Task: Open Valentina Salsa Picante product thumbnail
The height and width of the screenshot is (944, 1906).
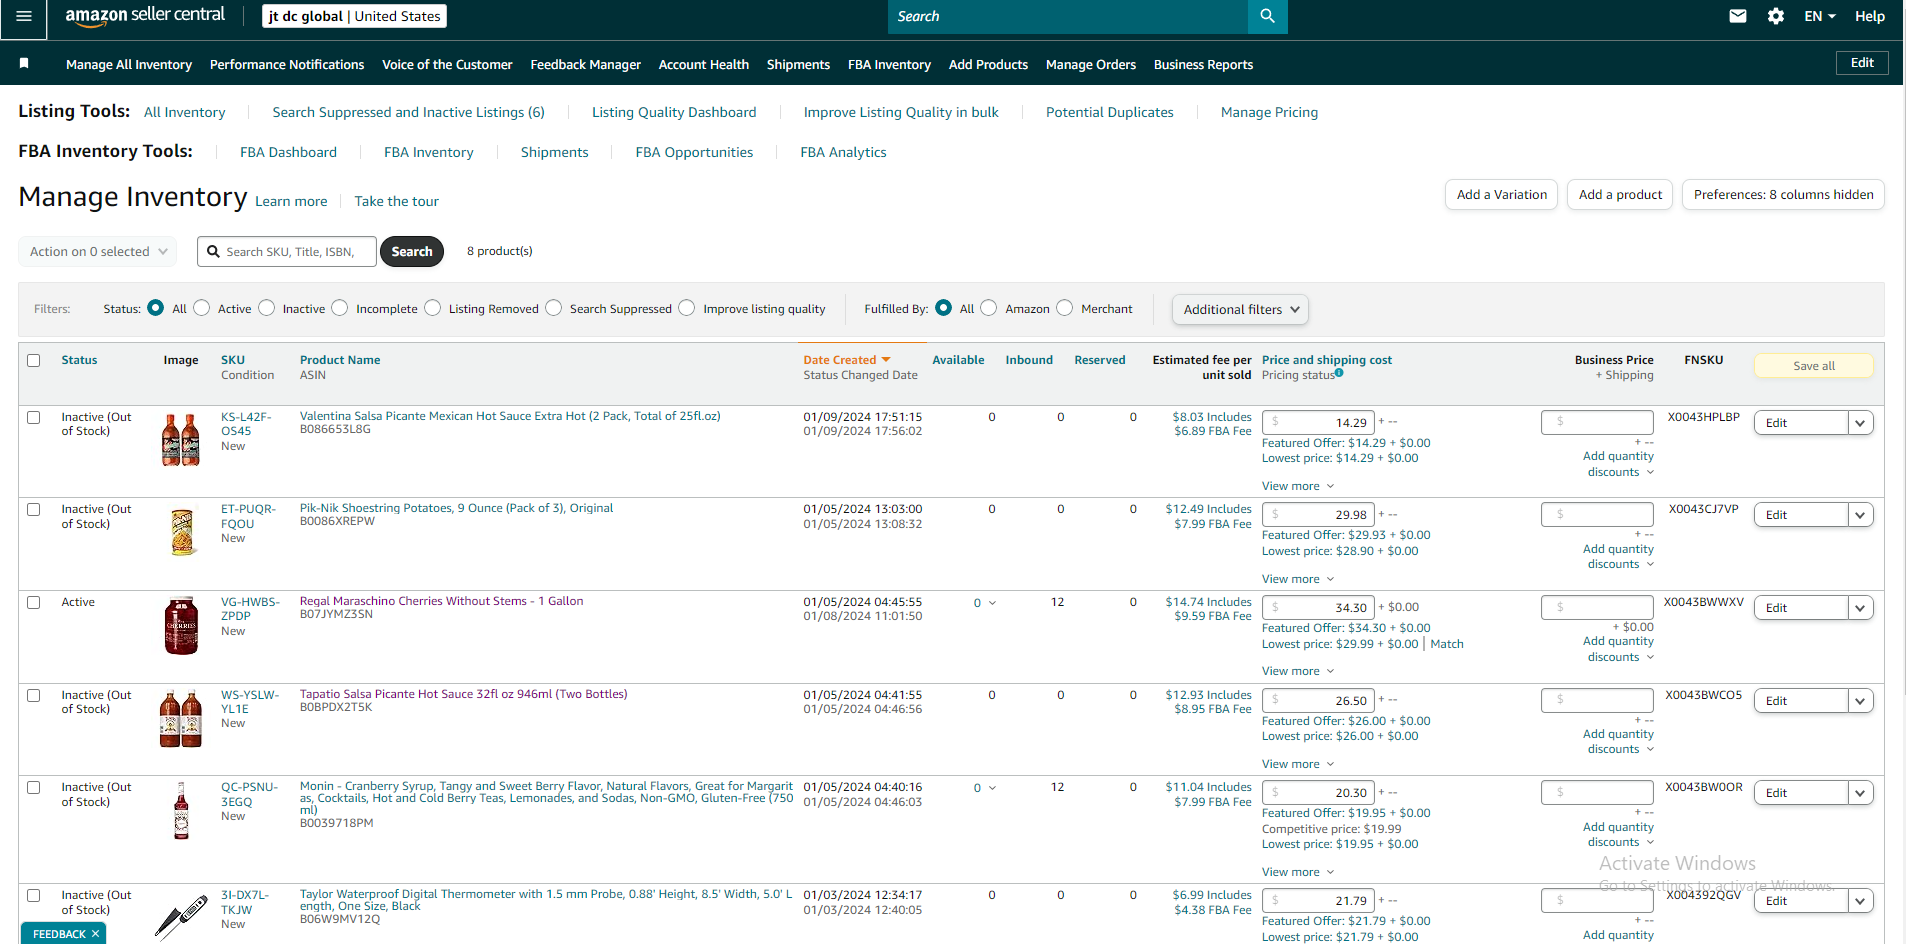Action: tap(181, 440)
